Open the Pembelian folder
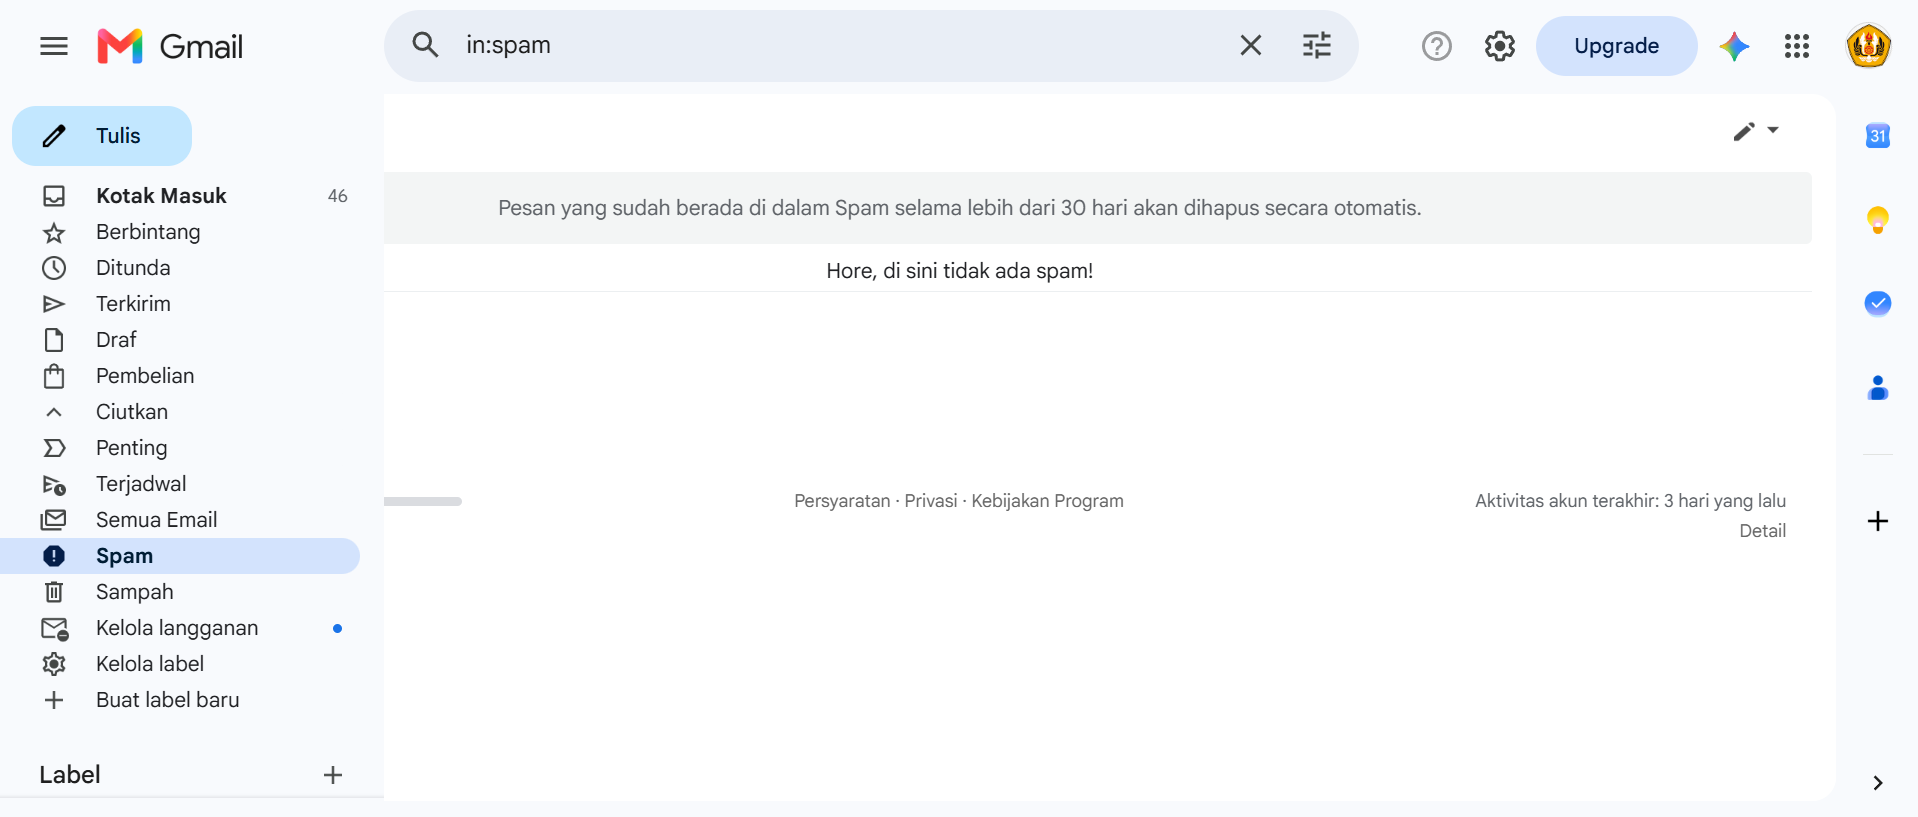The height and width of the screenshot is (817, 1918). pos(180,376)
